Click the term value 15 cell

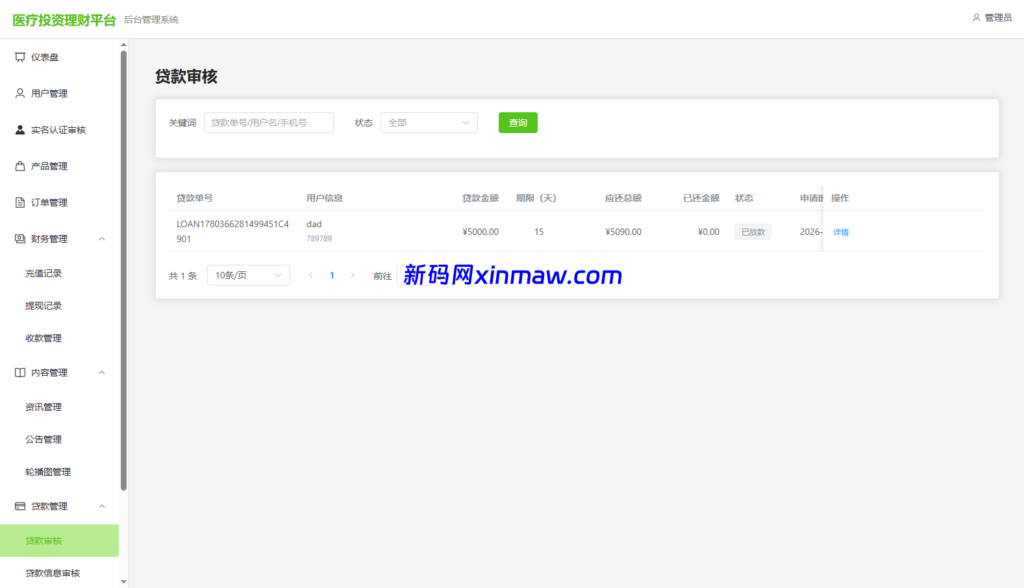[539, 232]
